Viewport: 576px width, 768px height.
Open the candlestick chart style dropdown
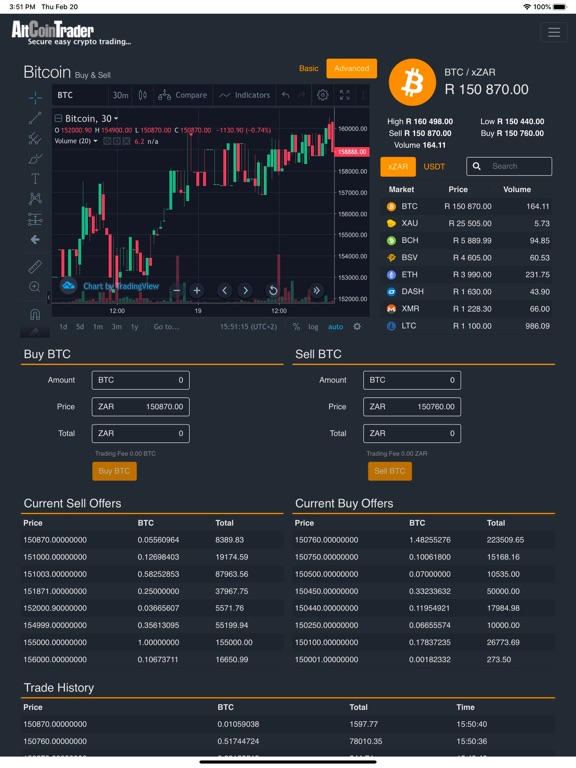coord(143,95)
